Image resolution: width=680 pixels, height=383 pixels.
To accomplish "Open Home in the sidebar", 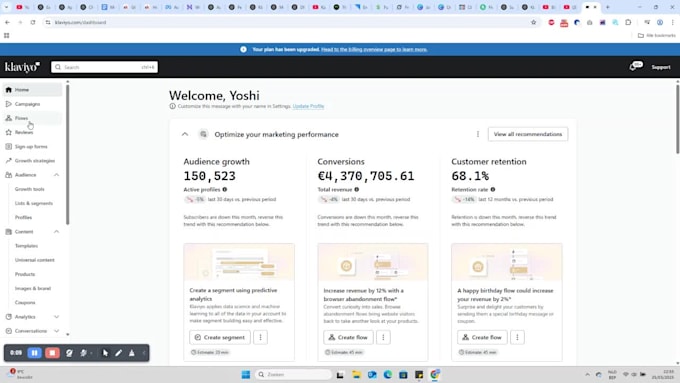I will [32, 90].
